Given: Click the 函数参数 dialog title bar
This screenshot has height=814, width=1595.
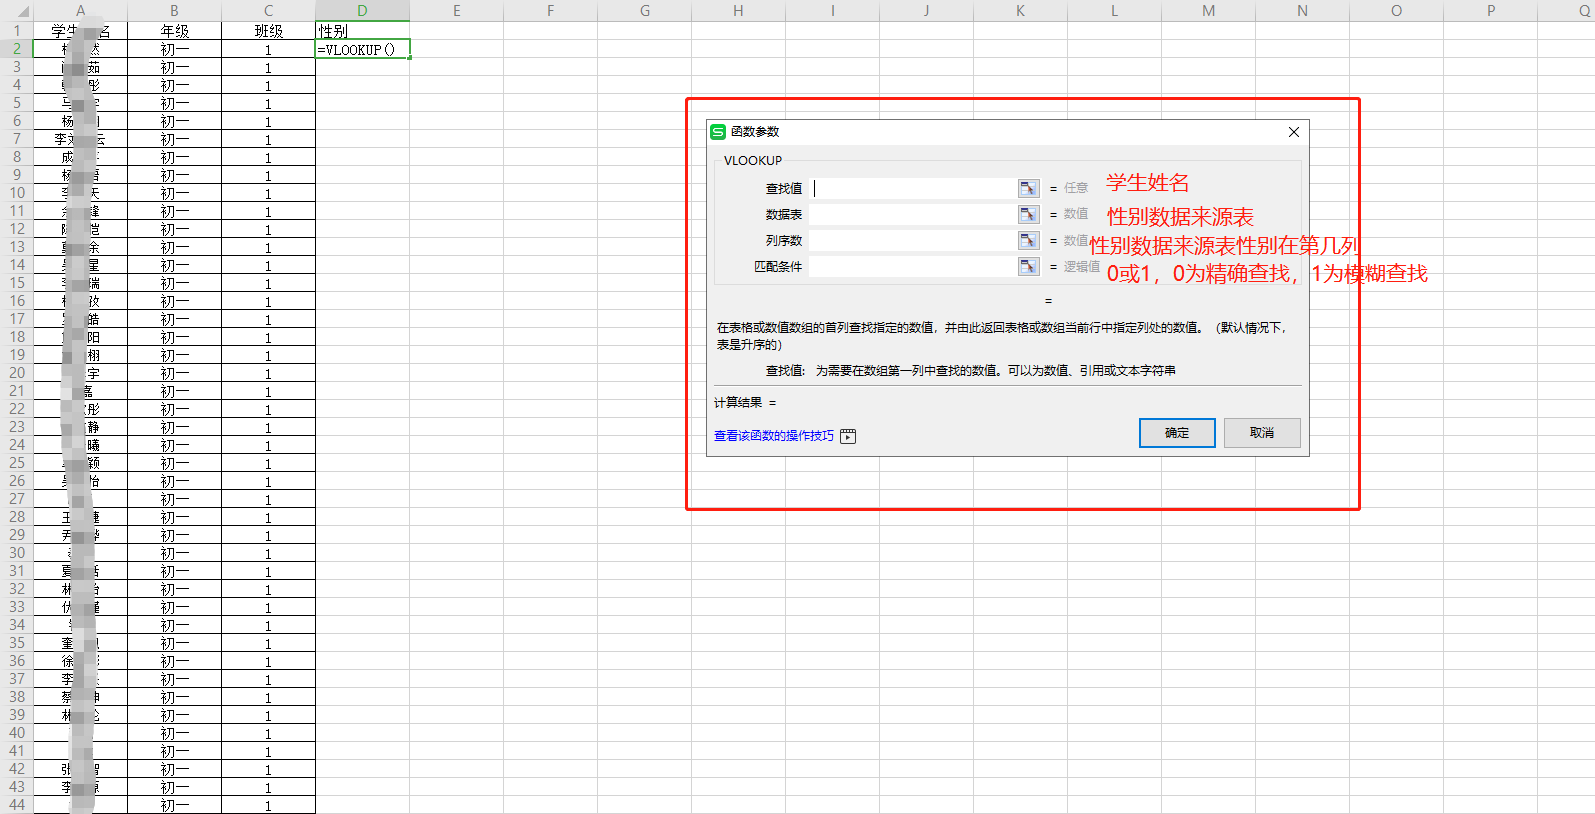Looking at the screenshot, I should click(1007, 132).
